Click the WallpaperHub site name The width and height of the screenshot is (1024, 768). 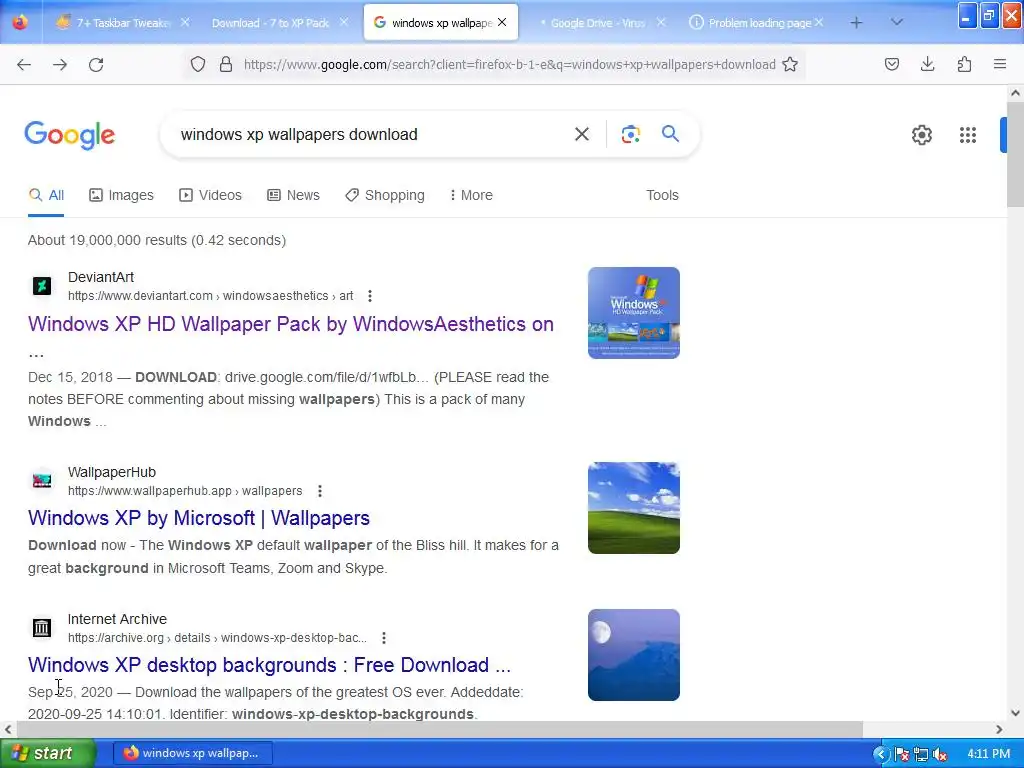pos(112,472)
